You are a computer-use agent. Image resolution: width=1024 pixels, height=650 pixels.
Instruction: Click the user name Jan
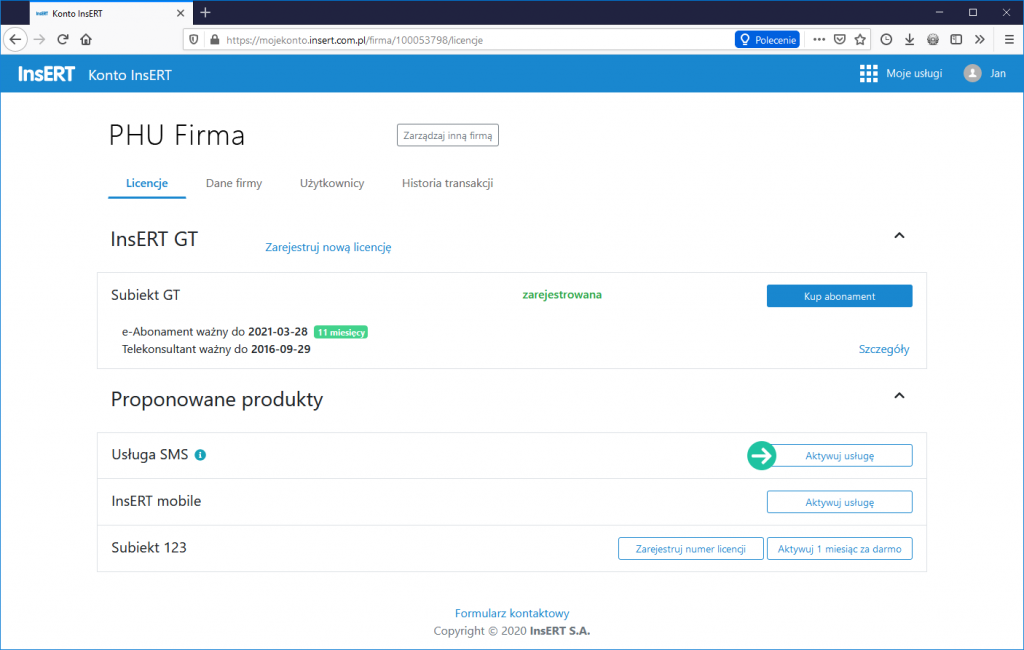(998, 73)
